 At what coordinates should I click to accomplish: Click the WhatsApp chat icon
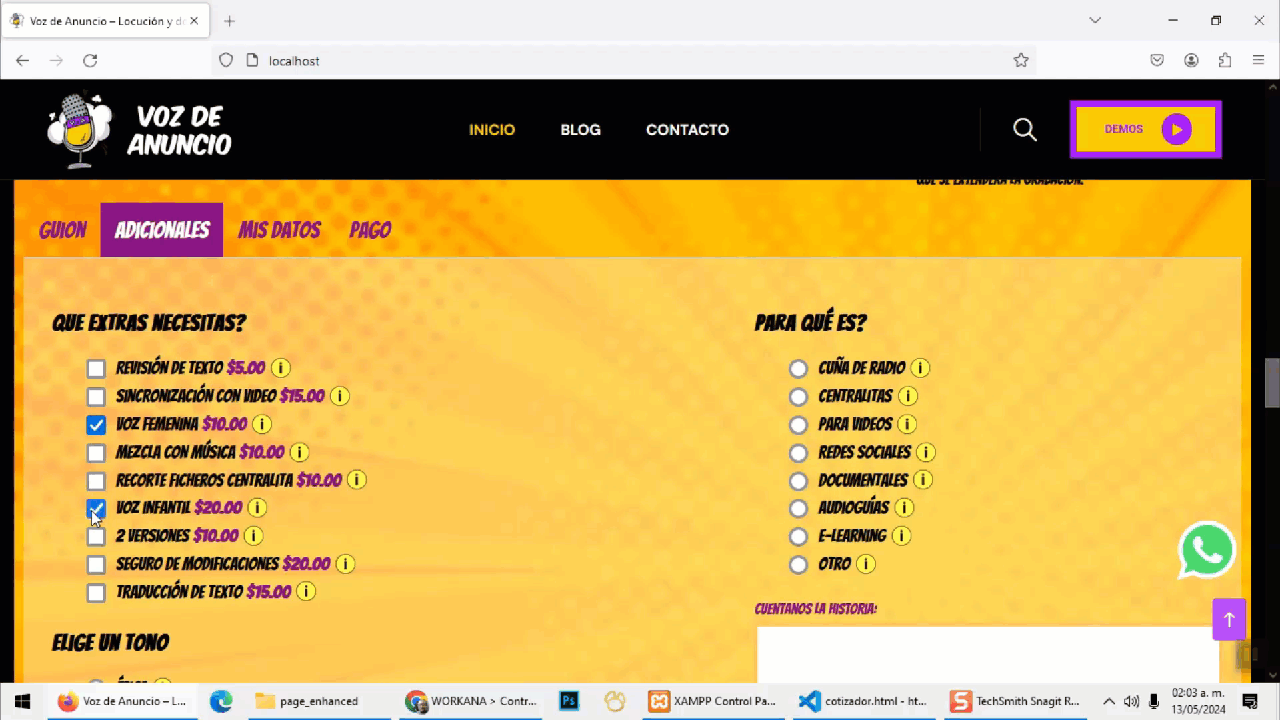pyautogui.click(x=1206, y=550)
